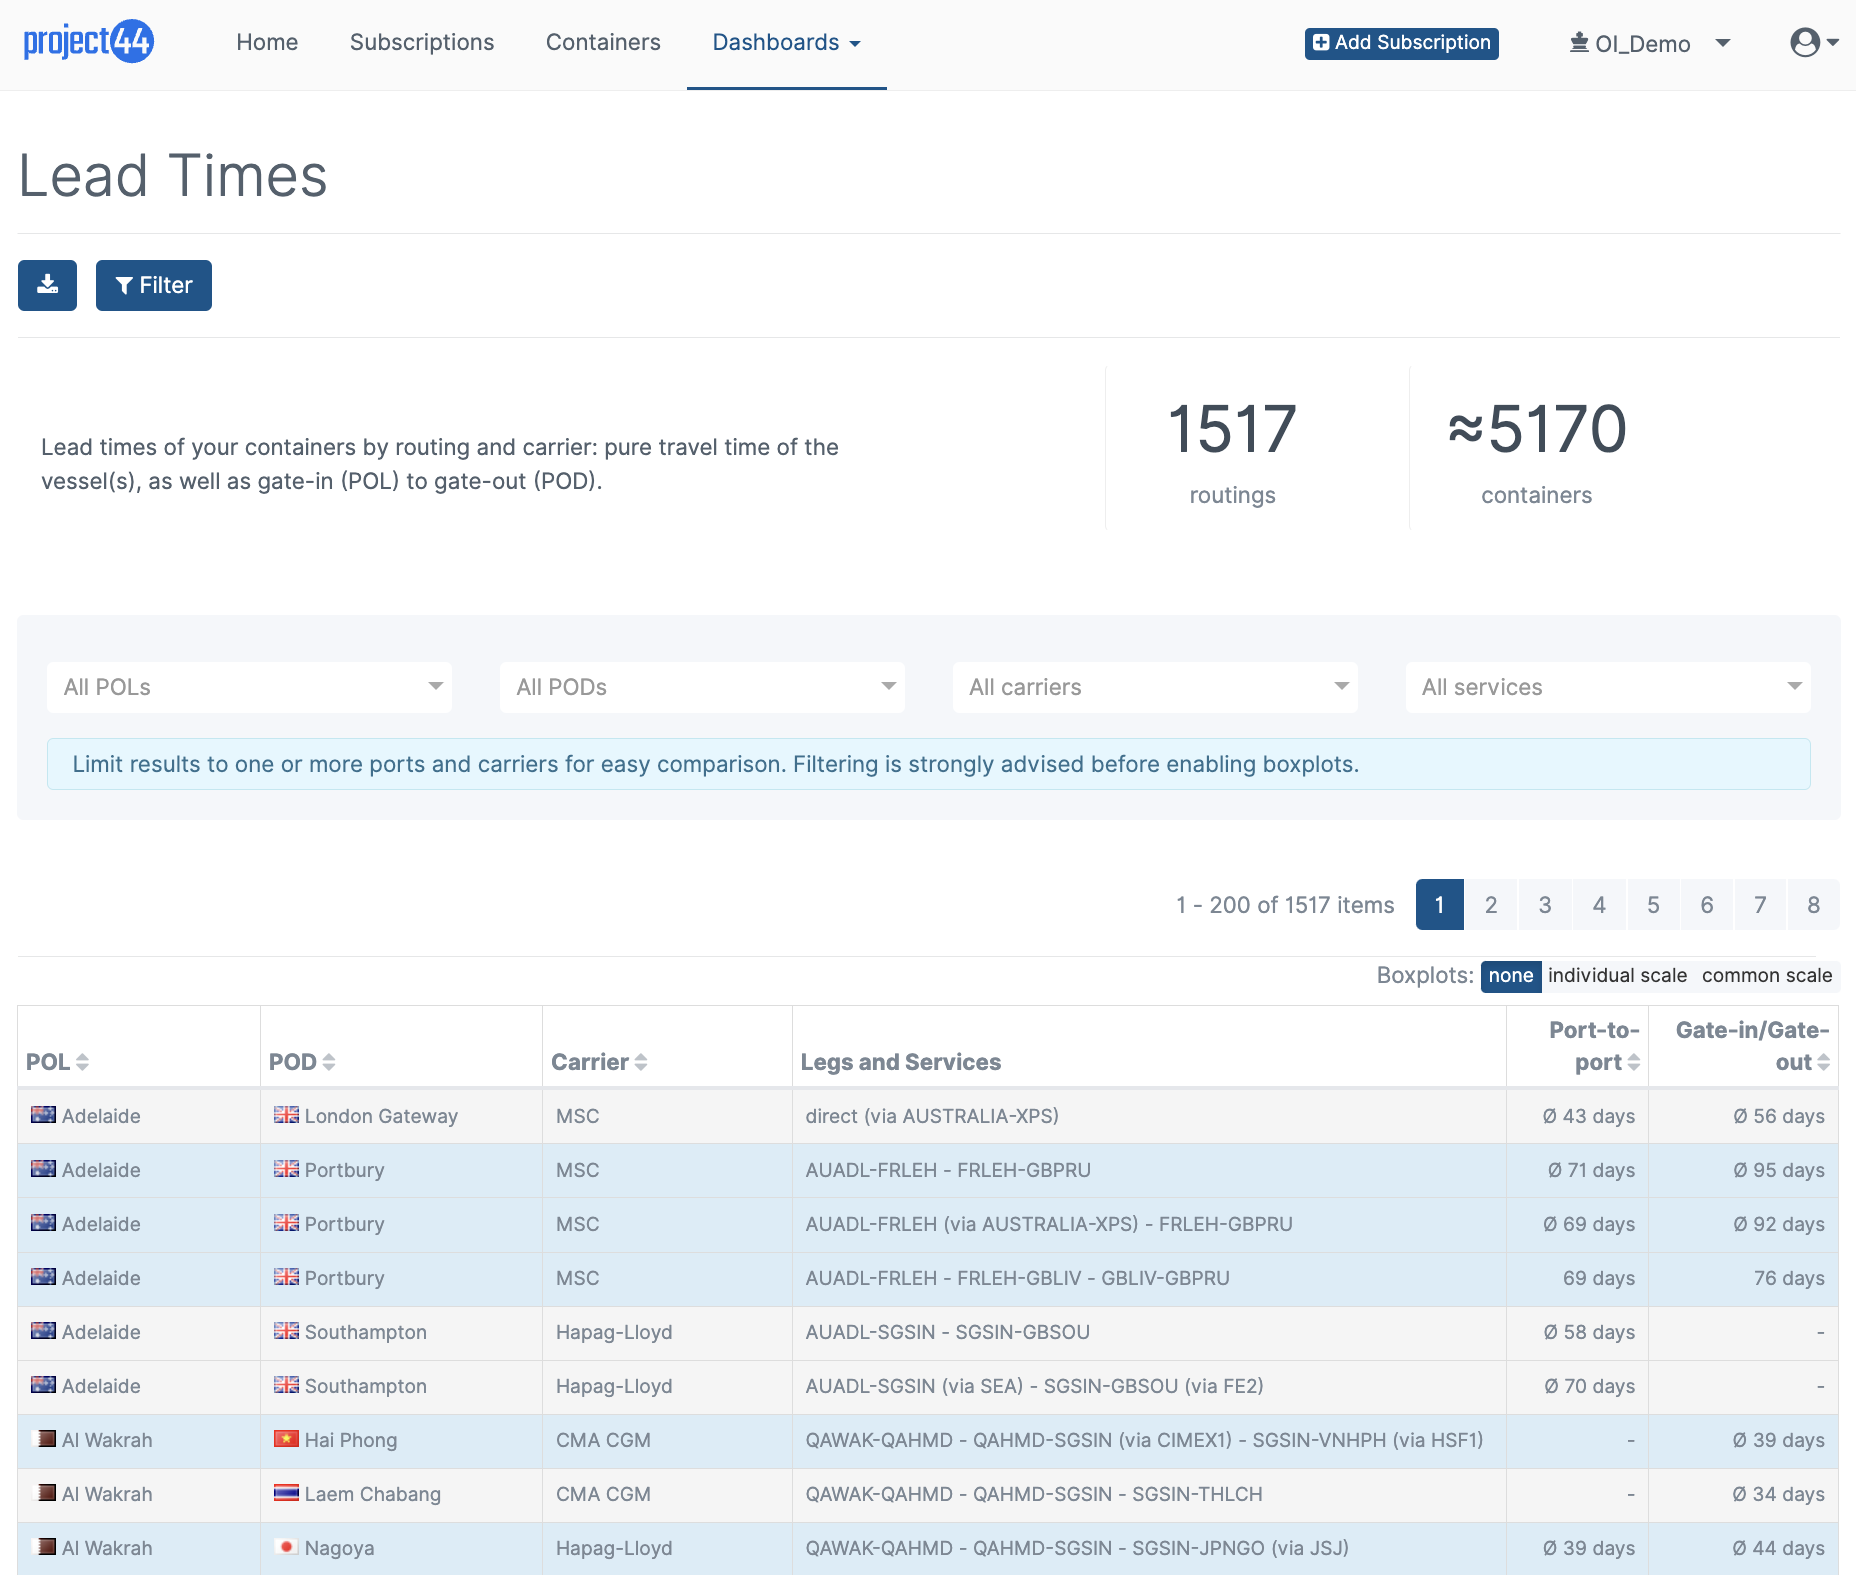
Task: Go to page 8 of results
Action: [x=1813, y=905]
